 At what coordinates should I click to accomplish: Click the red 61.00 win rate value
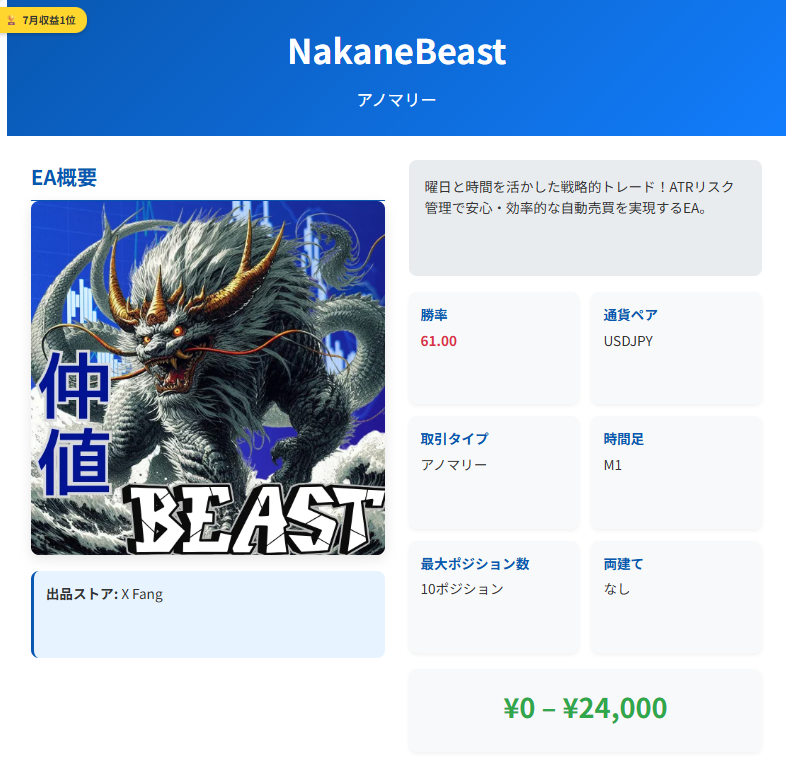[x=438, y=341]
